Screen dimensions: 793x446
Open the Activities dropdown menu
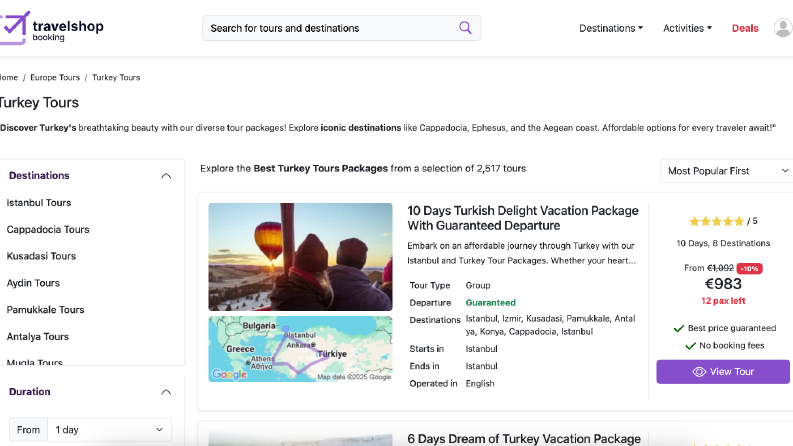pyautogui.click(x=687, y=28)
